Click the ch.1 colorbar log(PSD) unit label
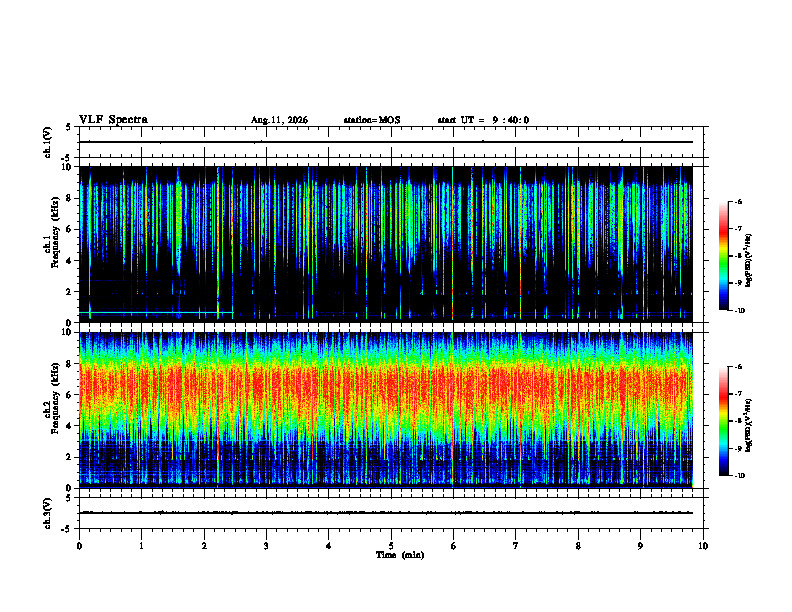792x612 pixels. click(x=748, y=261)
